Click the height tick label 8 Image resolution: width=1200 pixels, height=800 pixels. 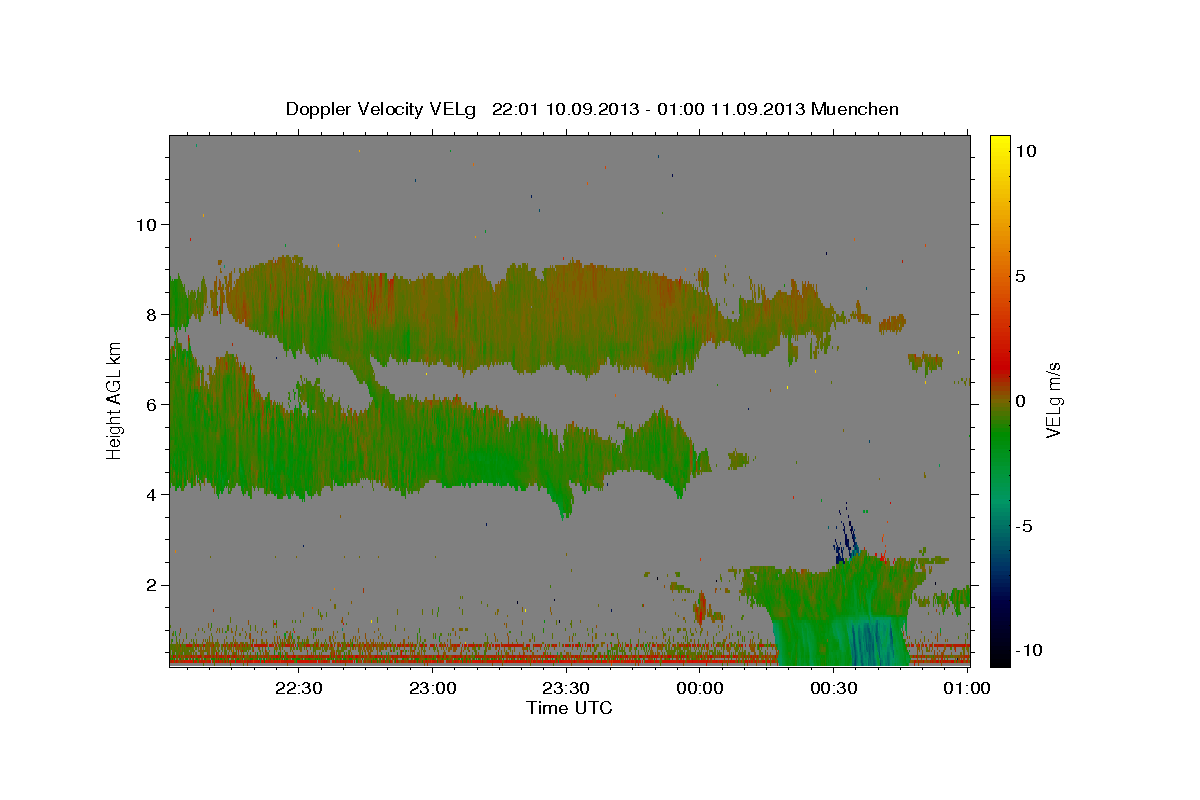(x=150, y=314)
